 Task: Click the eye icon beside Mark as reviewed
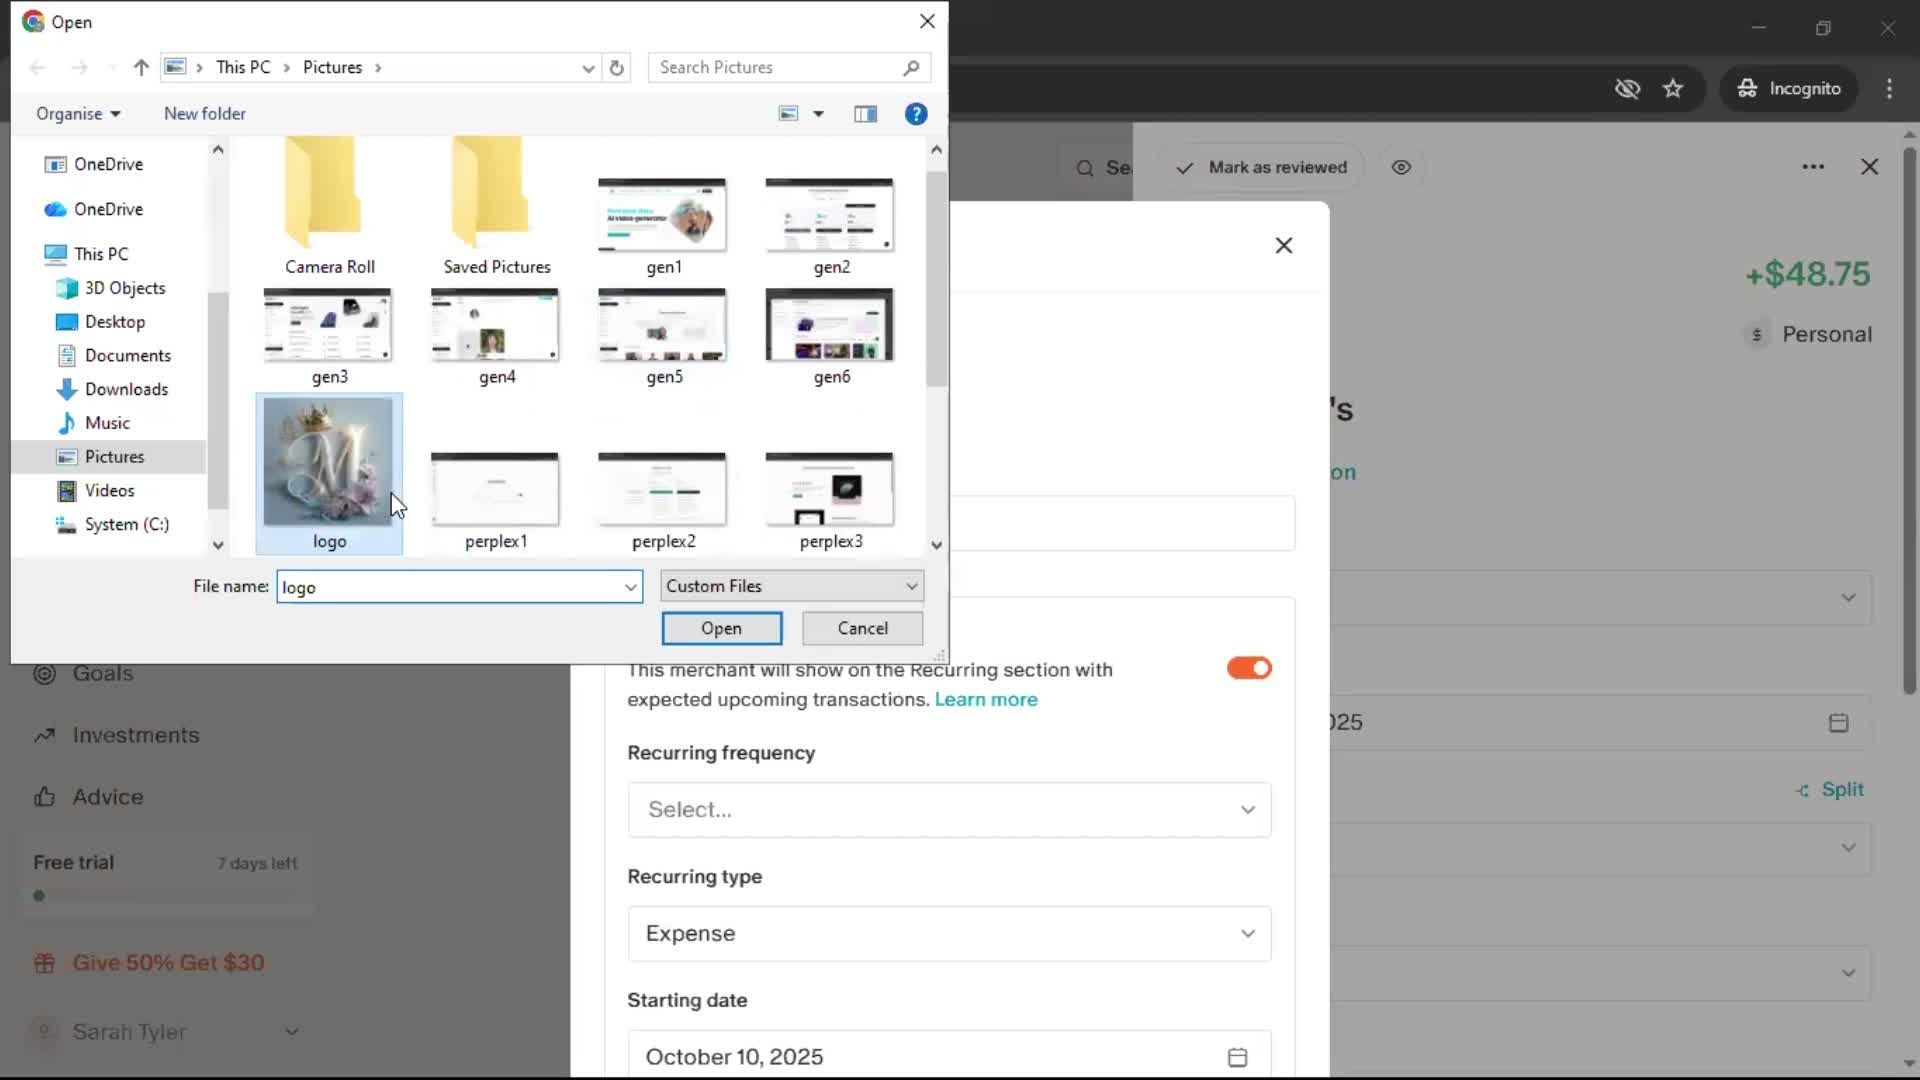(1401, 168)
